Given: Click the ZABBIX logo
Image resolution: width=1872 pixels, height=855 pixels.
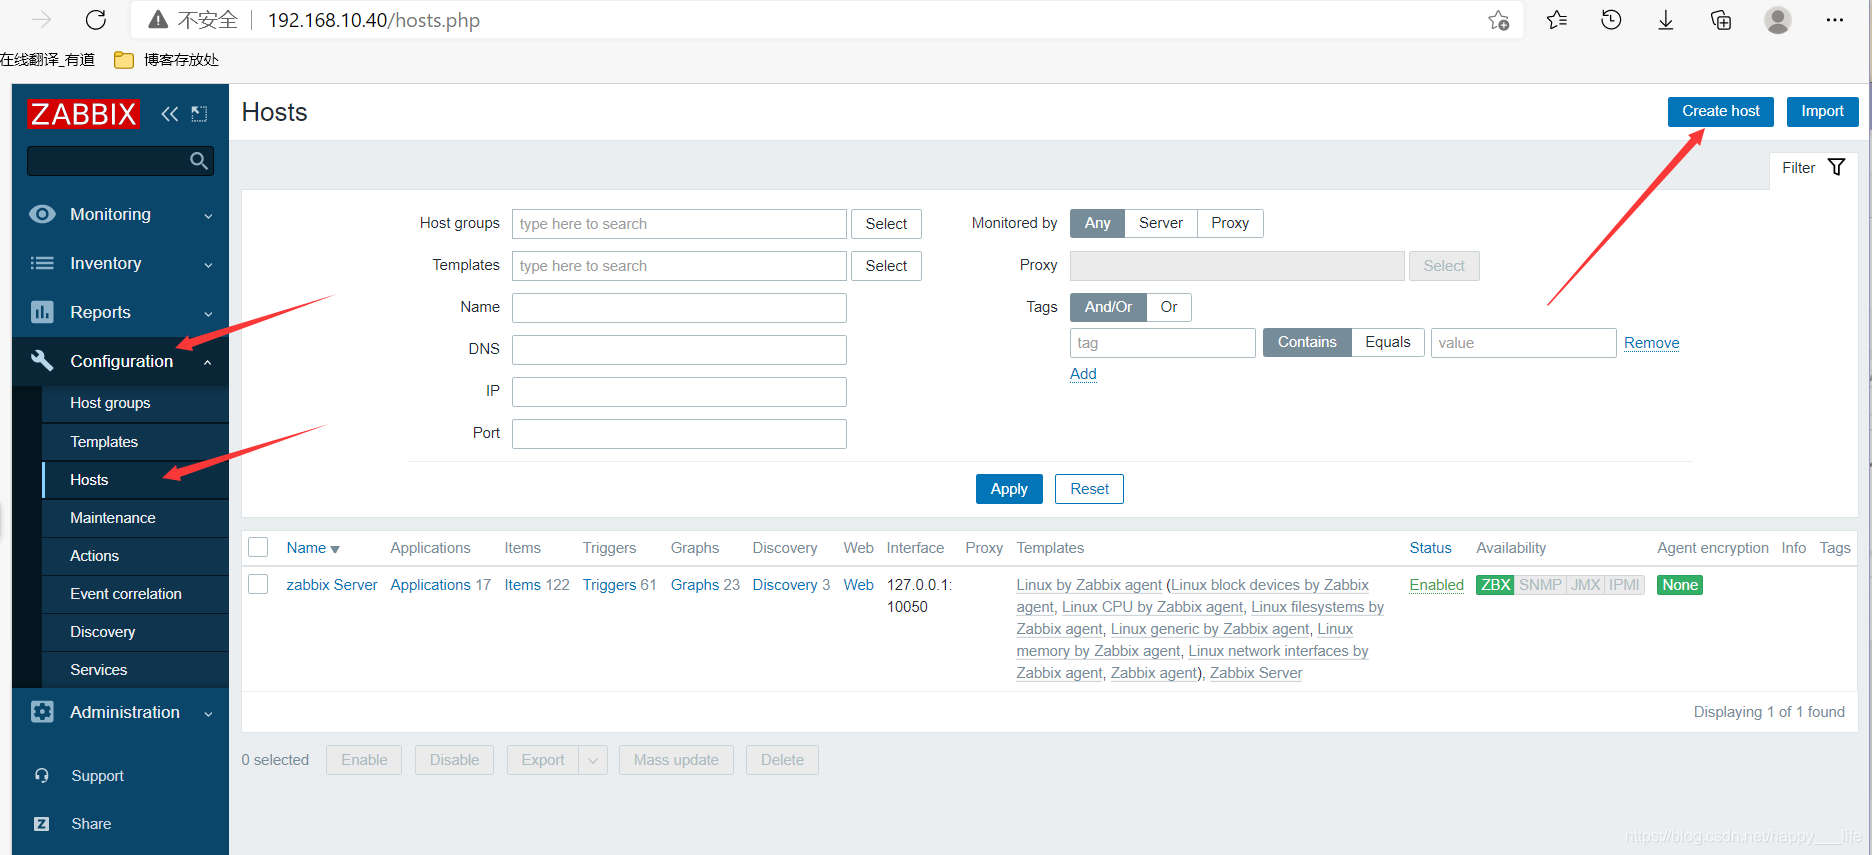Looking at the screenshot, I should 83,114.
